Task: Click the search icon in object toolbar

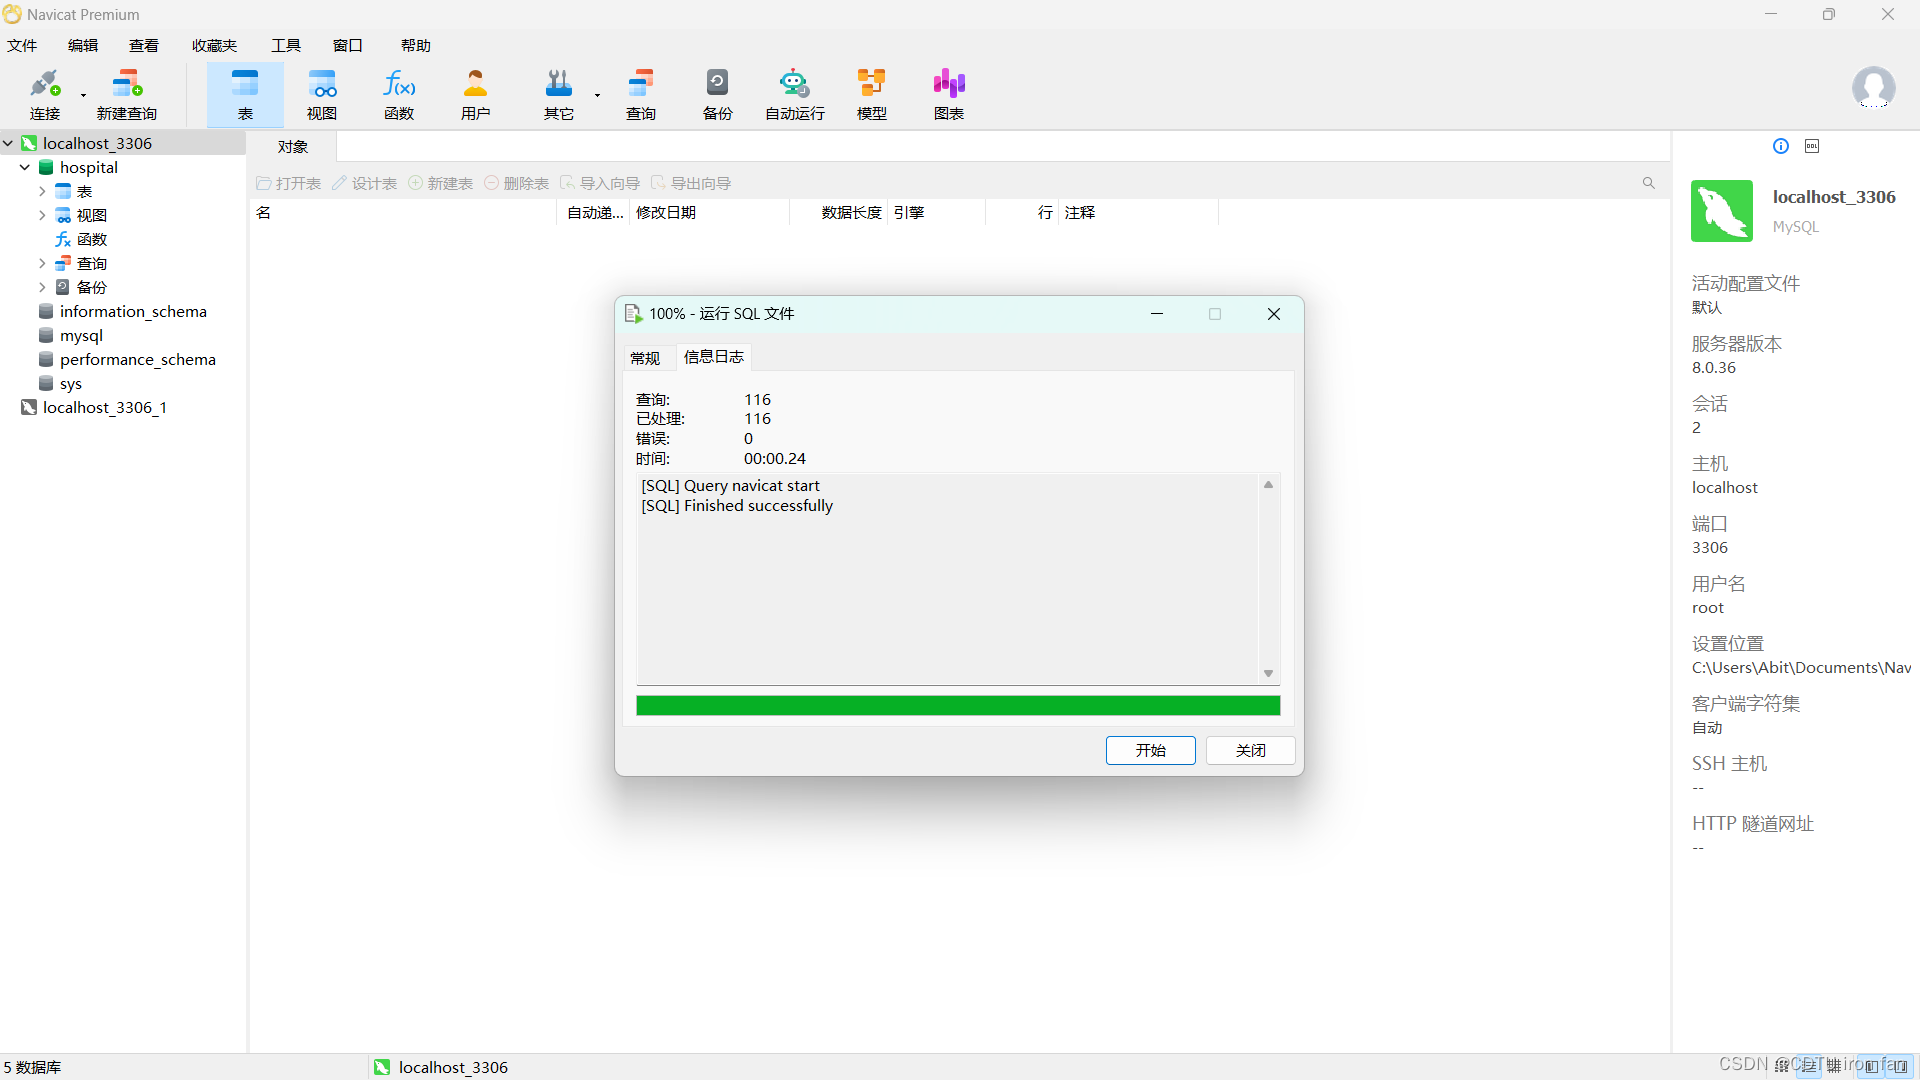Action: pyautogui.click(x=1649, y=183)
